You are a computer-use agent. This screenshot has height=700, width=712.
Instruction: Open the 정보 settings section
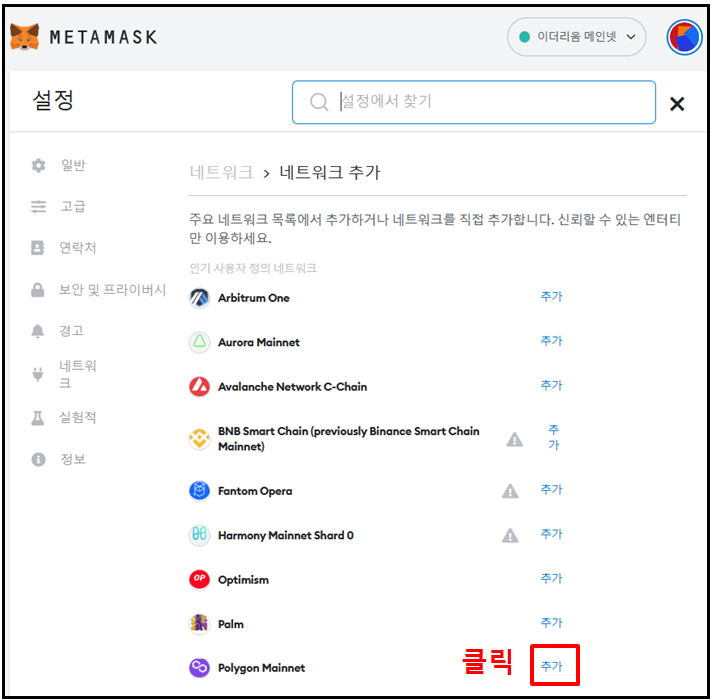click(73, 459)
